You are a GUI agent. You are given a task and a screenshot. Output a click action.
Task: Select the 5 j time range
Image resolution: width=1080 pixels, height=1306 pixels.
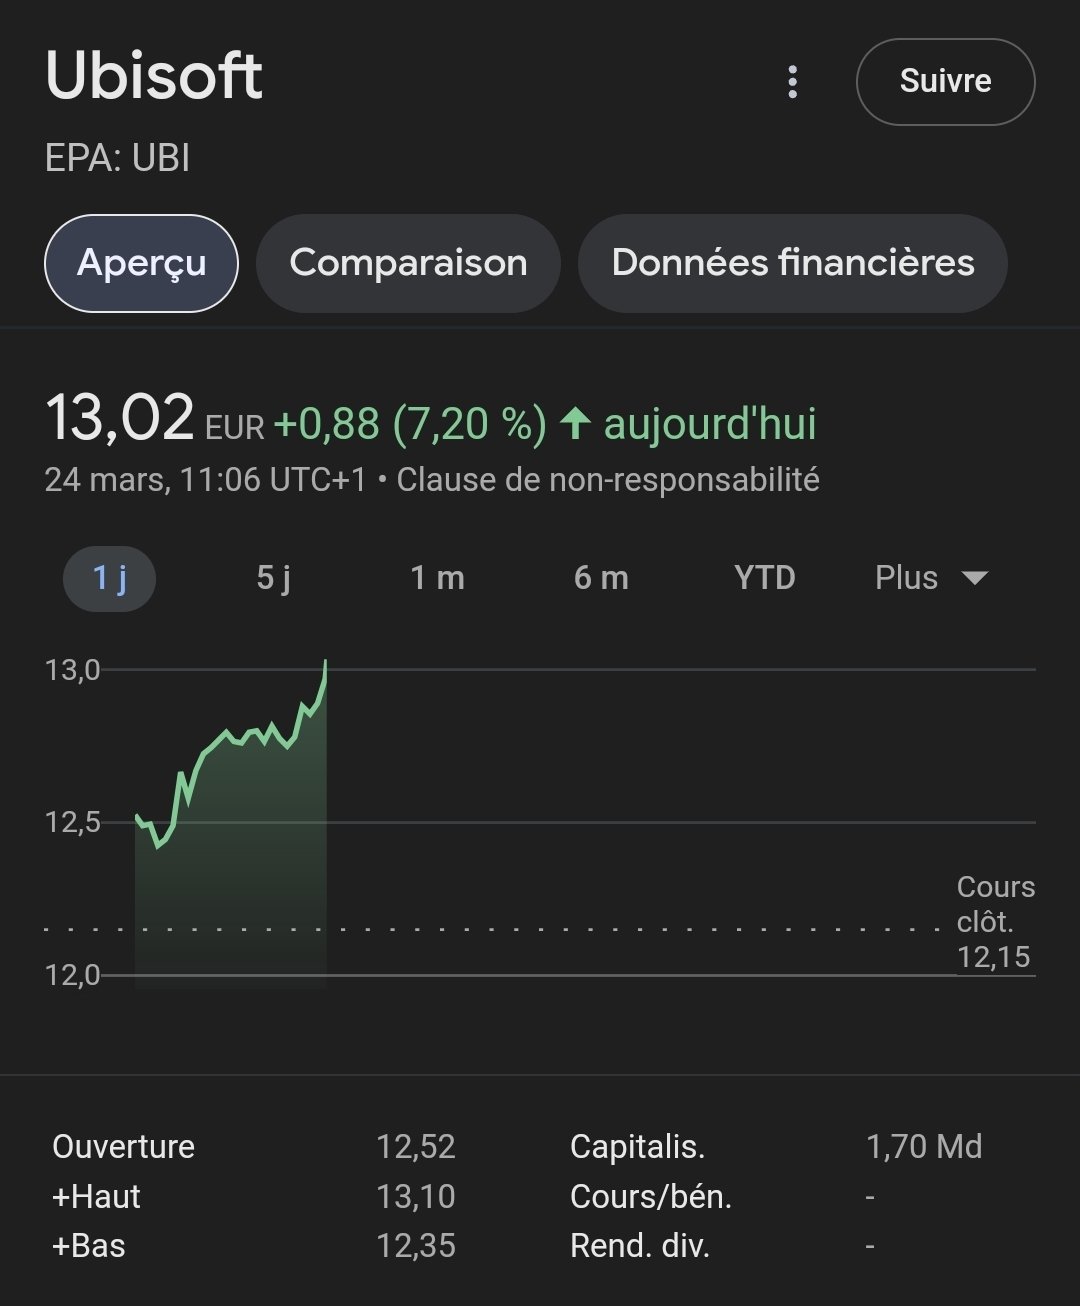273,578
